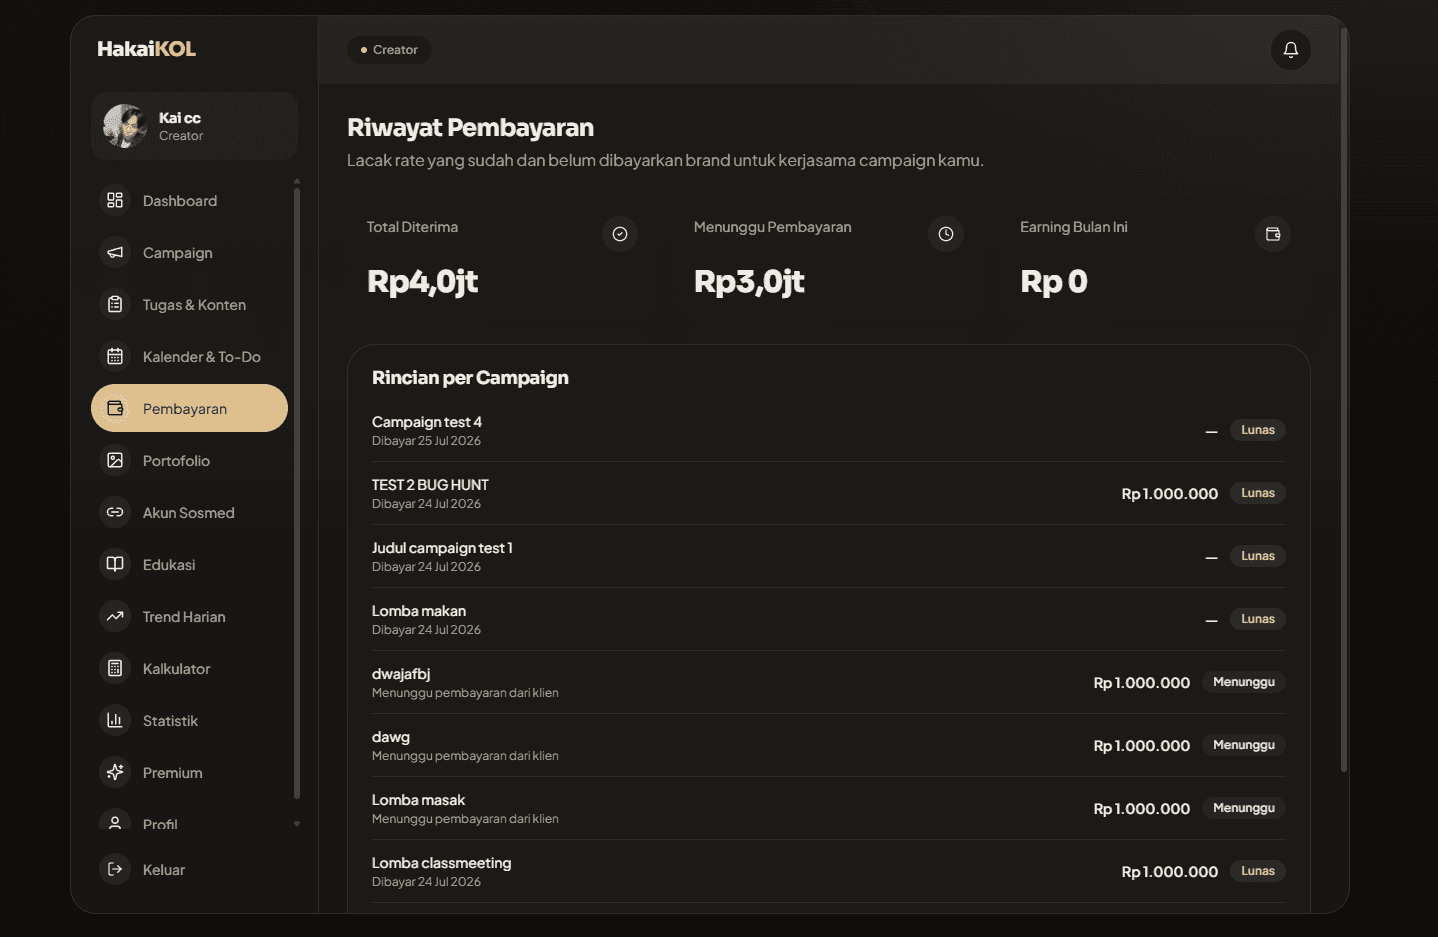
Task: Click the Akun Sosmed link icon
Action: 115,512
